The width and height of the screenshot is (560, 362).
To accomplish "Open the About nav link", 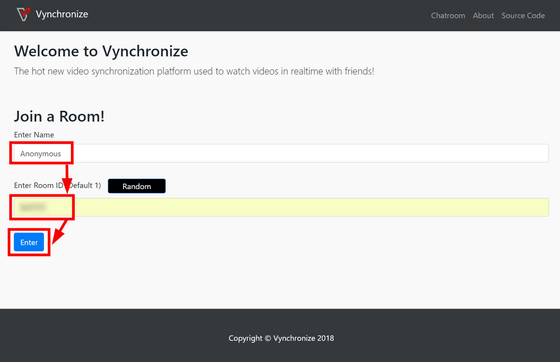I will point(483,15).
